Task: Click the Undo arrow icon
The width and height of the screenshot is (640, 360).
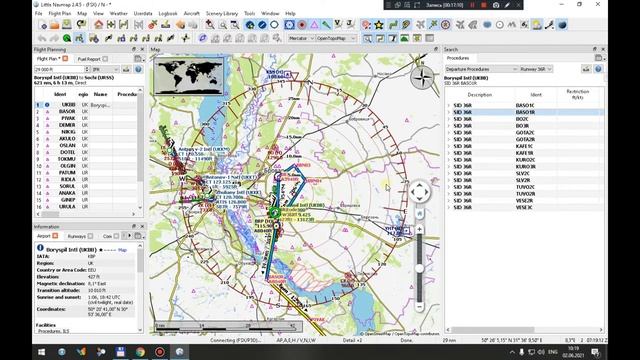Action: (42, 38)
